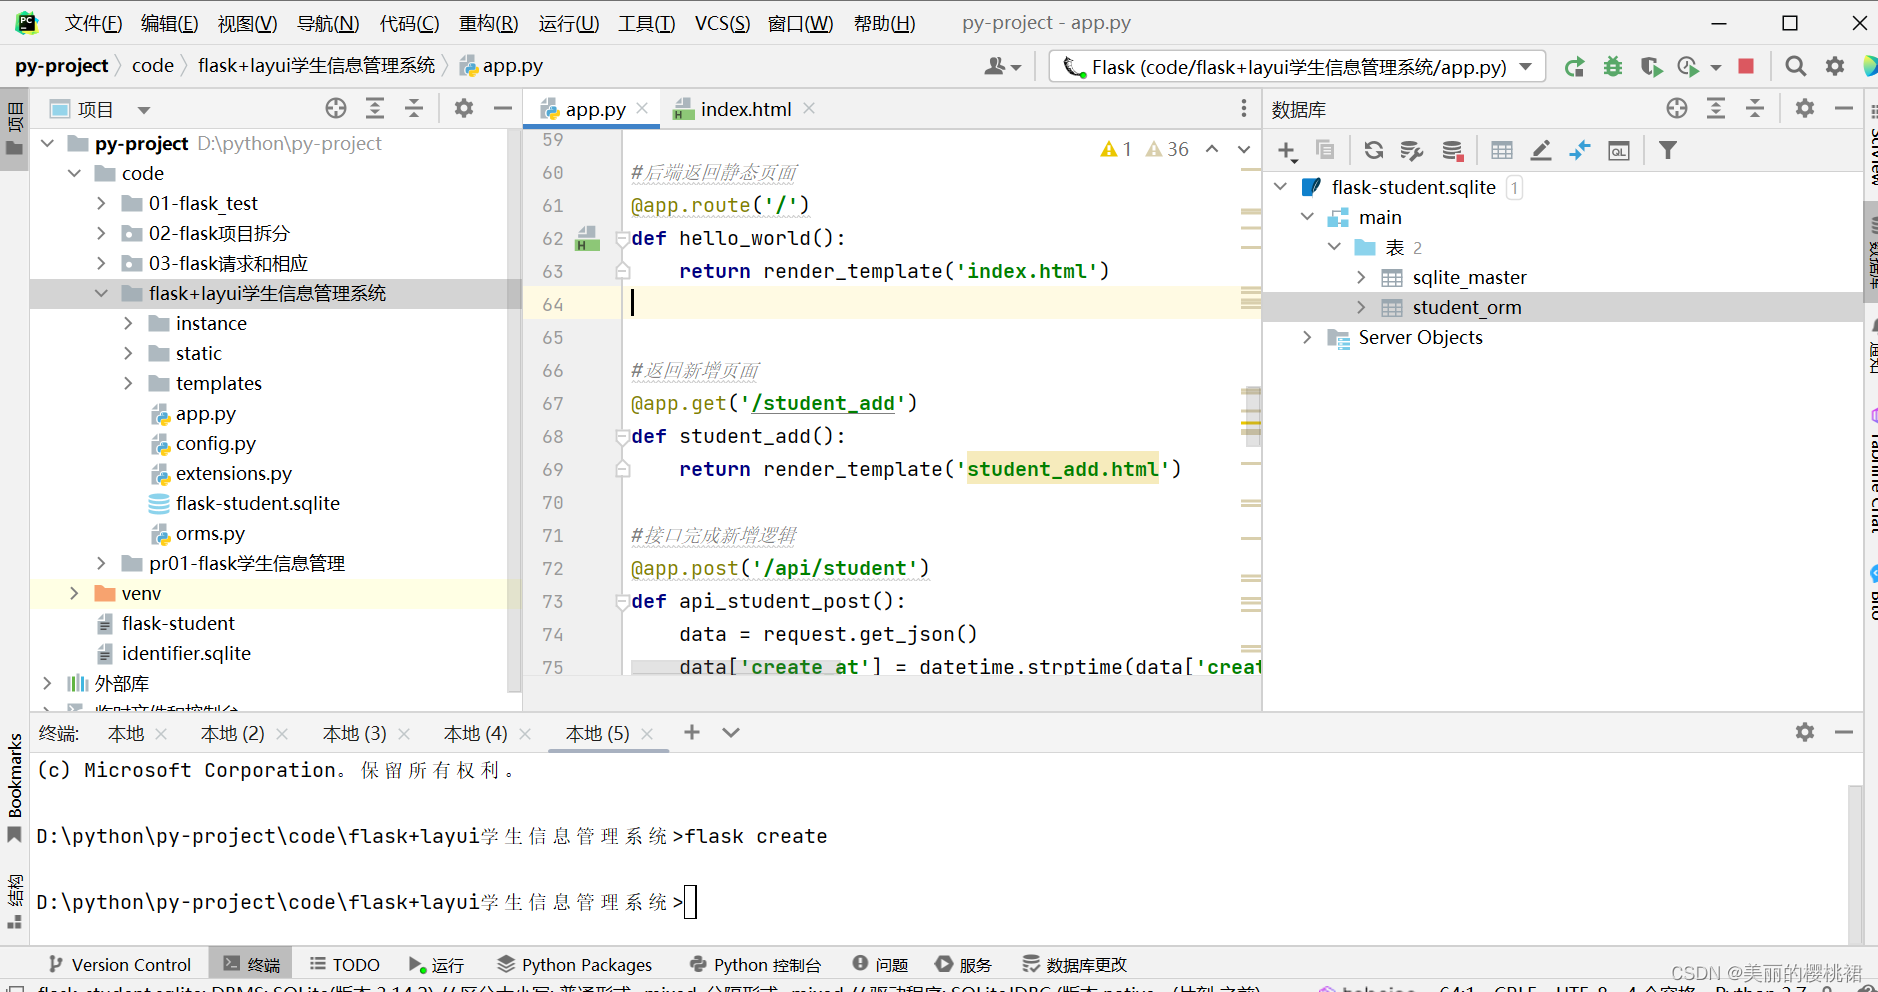The width and height of the screenshot is (1878, 992).
Task: Open IDE Settings with the gear icon
Action: point(1835,66)
